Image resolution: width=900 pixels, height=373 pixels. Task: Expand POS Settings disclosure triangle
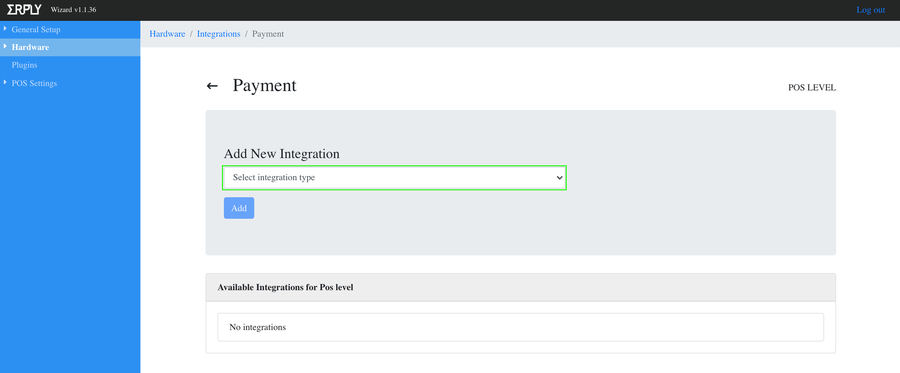coord(5,83)
